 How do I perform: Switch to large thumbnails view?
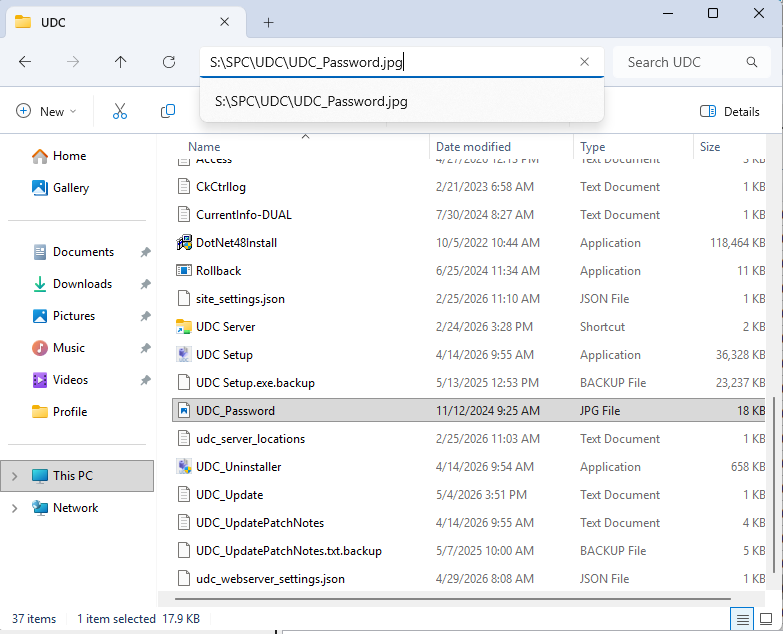pos(766,620)
